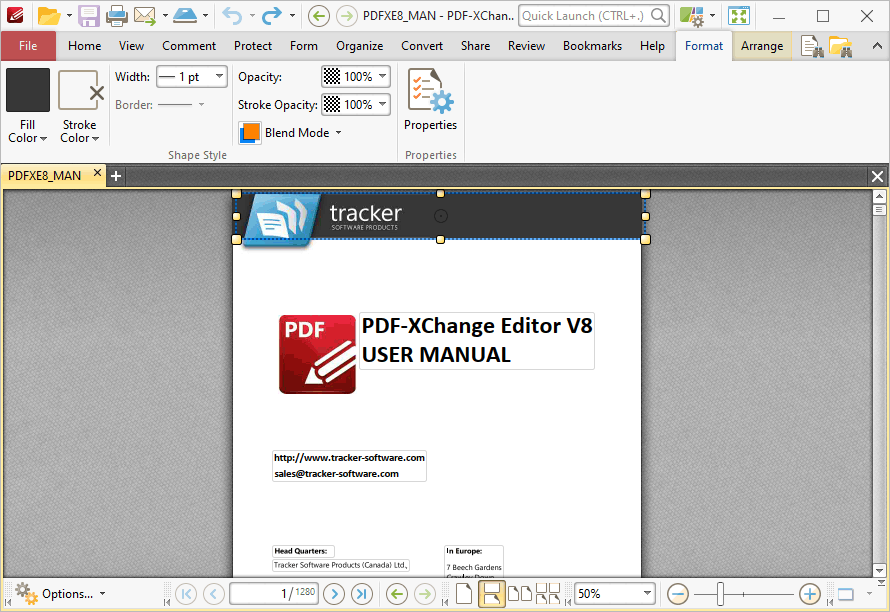The image size is (890, 612).
Task: Click the vertical scrollbar down arrow
Action: pos(879,571)
